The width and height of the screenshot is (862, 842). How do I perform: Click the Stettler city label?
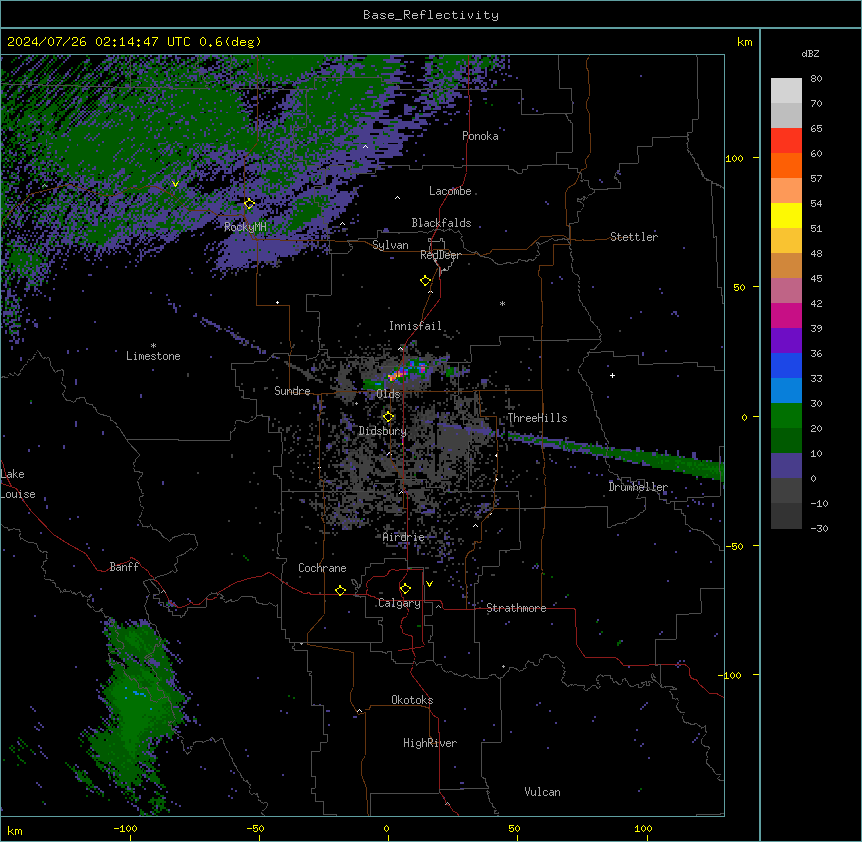(x=634, y=237)
